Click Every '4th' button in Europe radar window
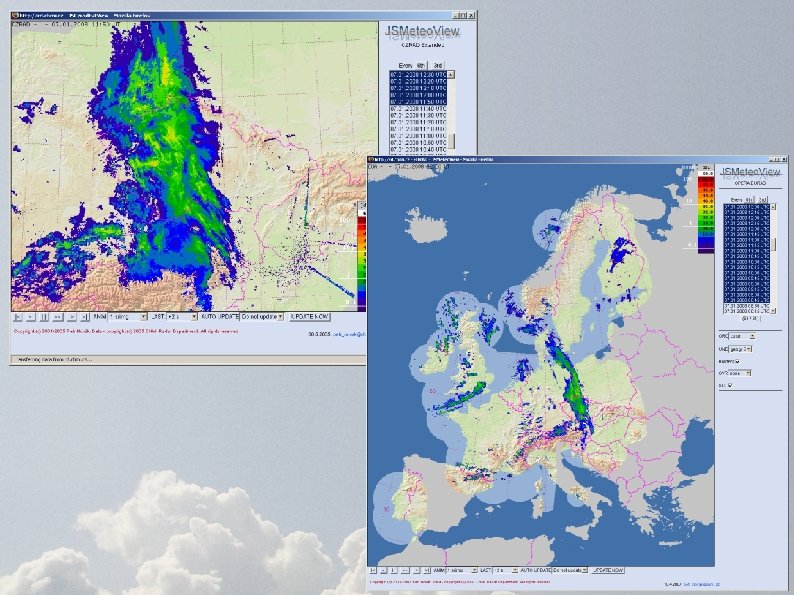This screenshot has height=595, width=794. point(749,200)
